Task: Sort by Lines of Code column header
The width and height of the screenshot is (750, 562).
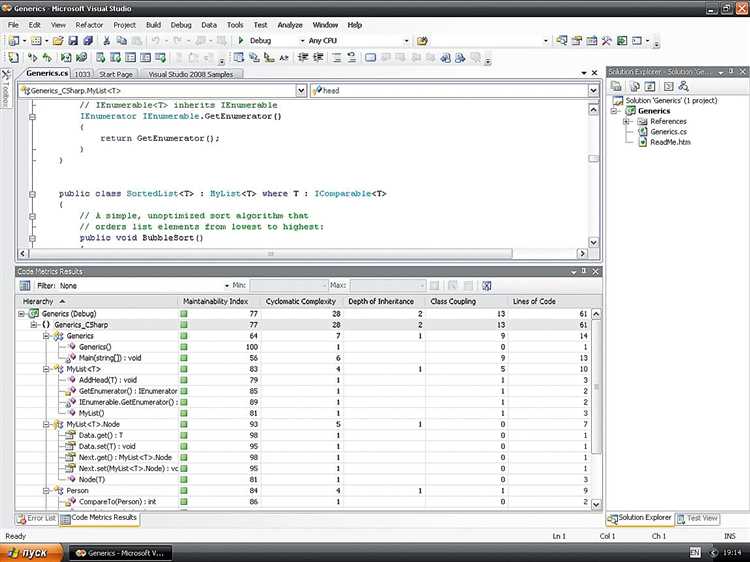Action: 549,301
